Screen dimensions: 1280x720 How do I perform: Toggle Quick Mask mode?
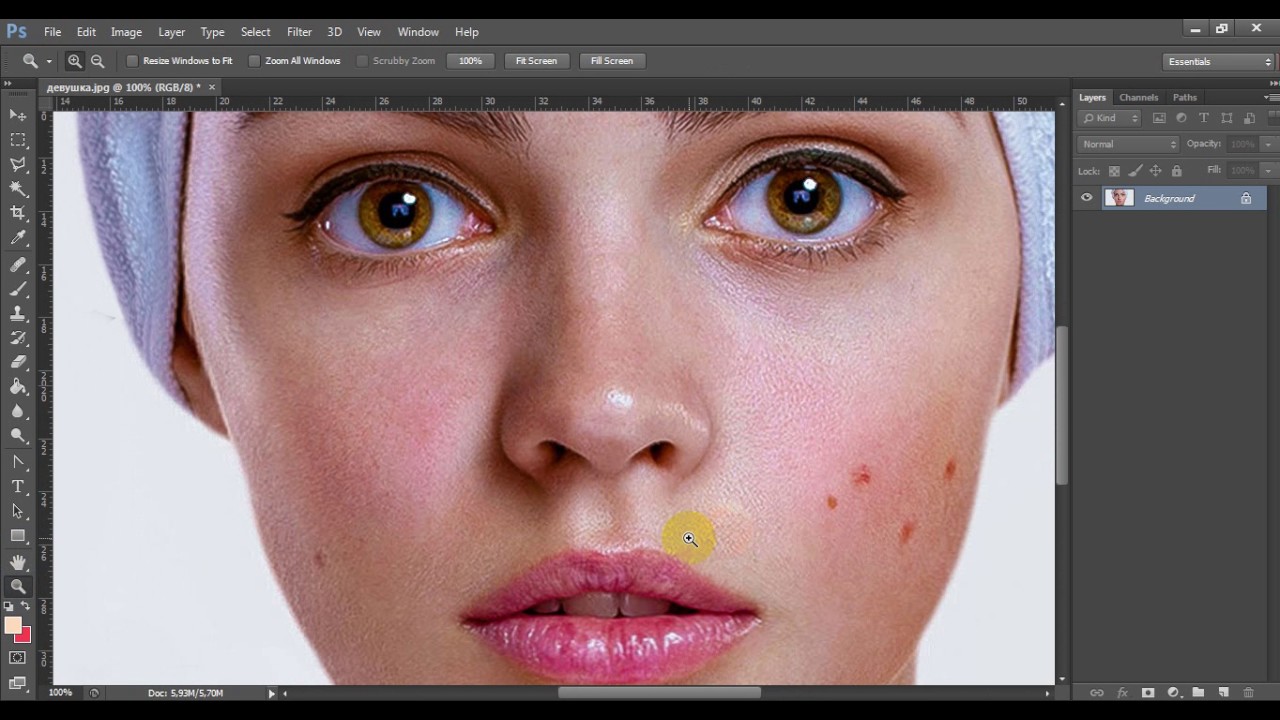coord(18,658)
